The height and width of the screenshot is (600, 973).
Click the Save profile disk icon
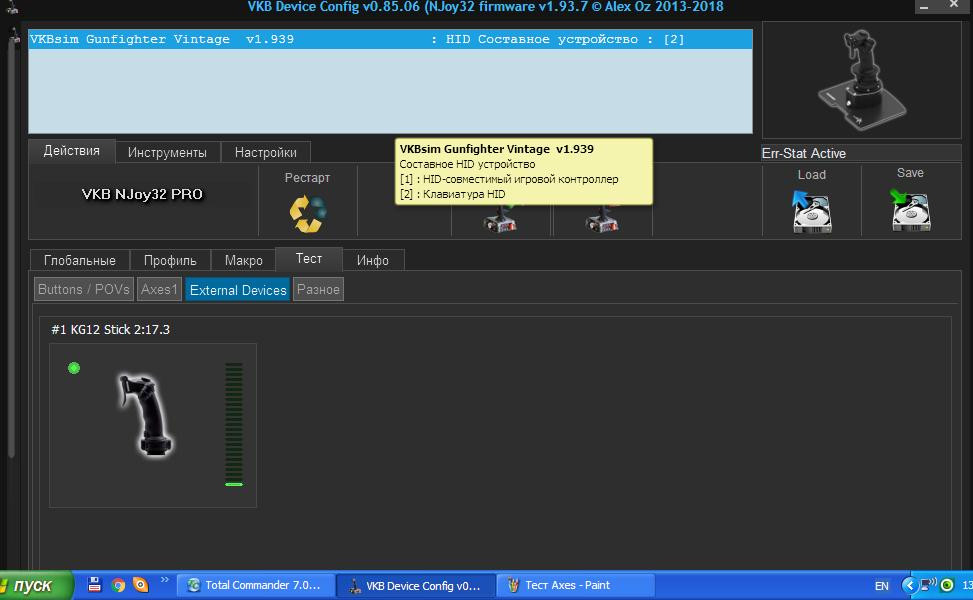[909, 211]
